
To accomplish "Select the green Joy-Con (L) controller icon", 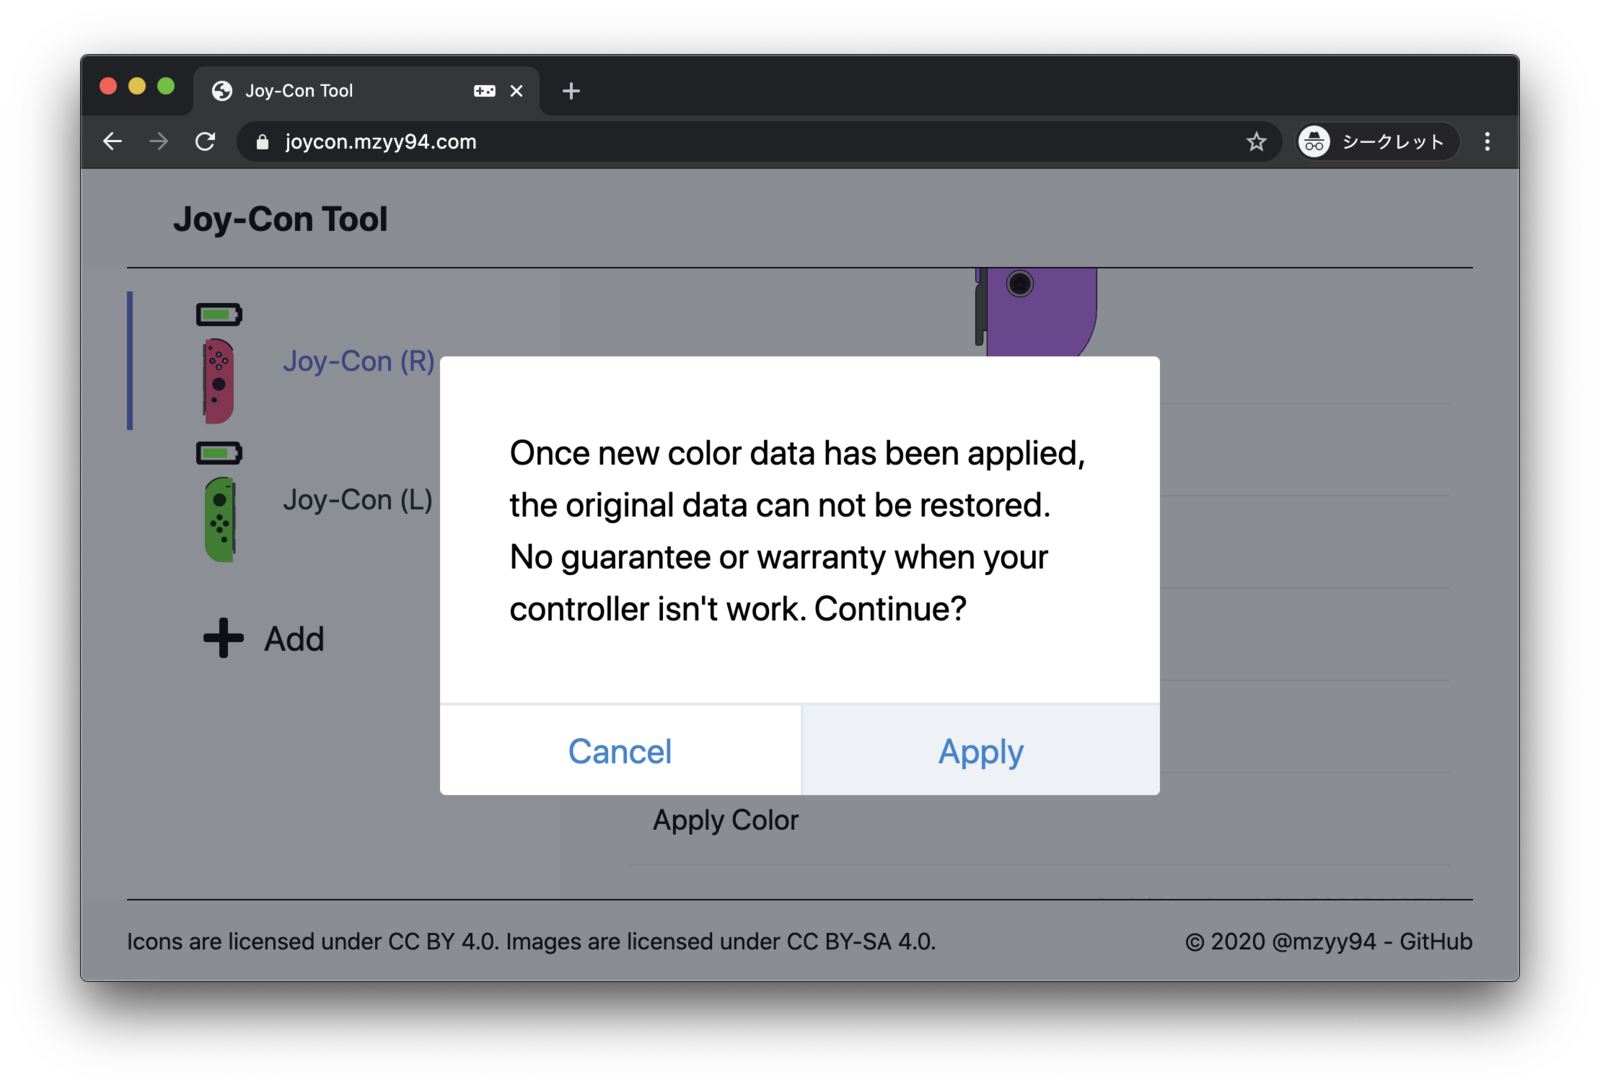I will pyautogui.click(x=220, y=519).
